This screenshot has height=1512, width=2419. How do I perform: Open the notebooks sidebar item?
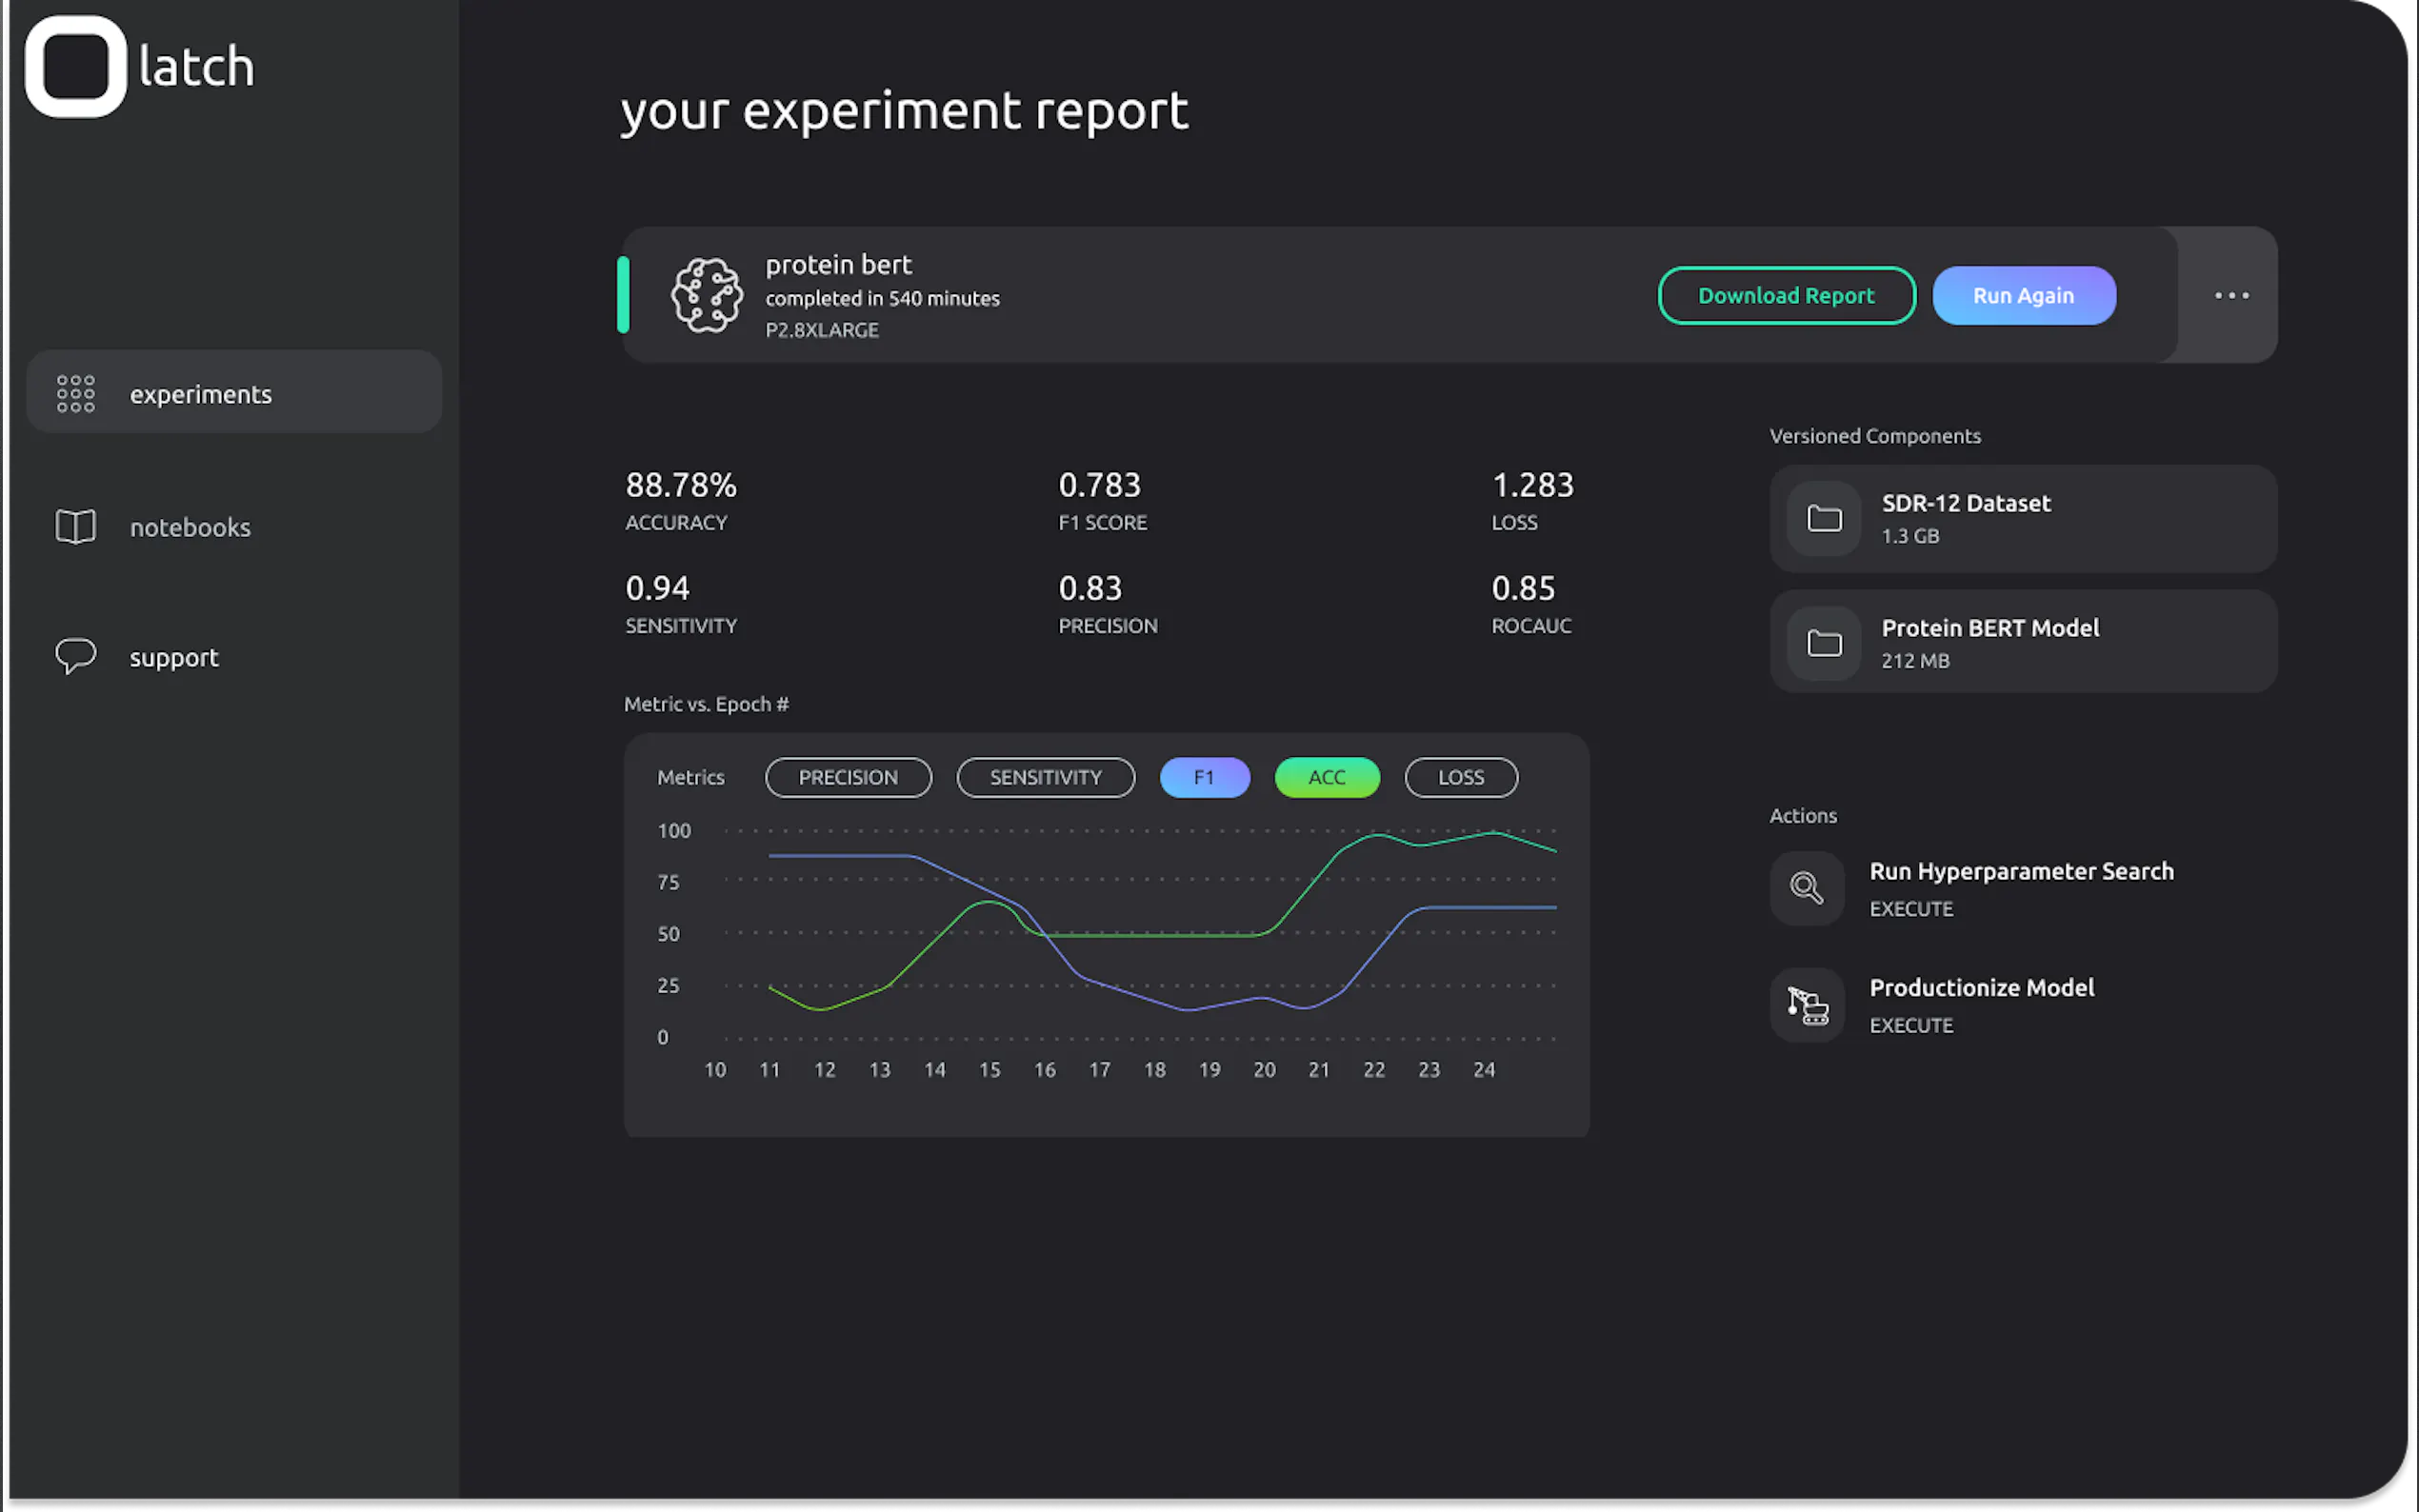pos(190,527)
